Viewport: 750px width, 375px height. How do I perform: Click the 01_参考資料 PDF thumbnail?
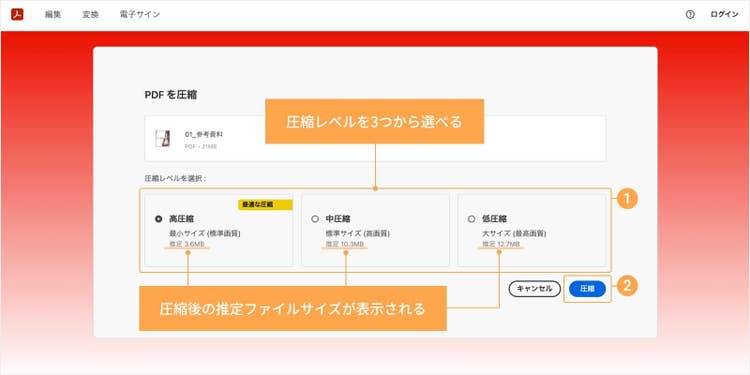pyautogui.click(x=163, y=139)
